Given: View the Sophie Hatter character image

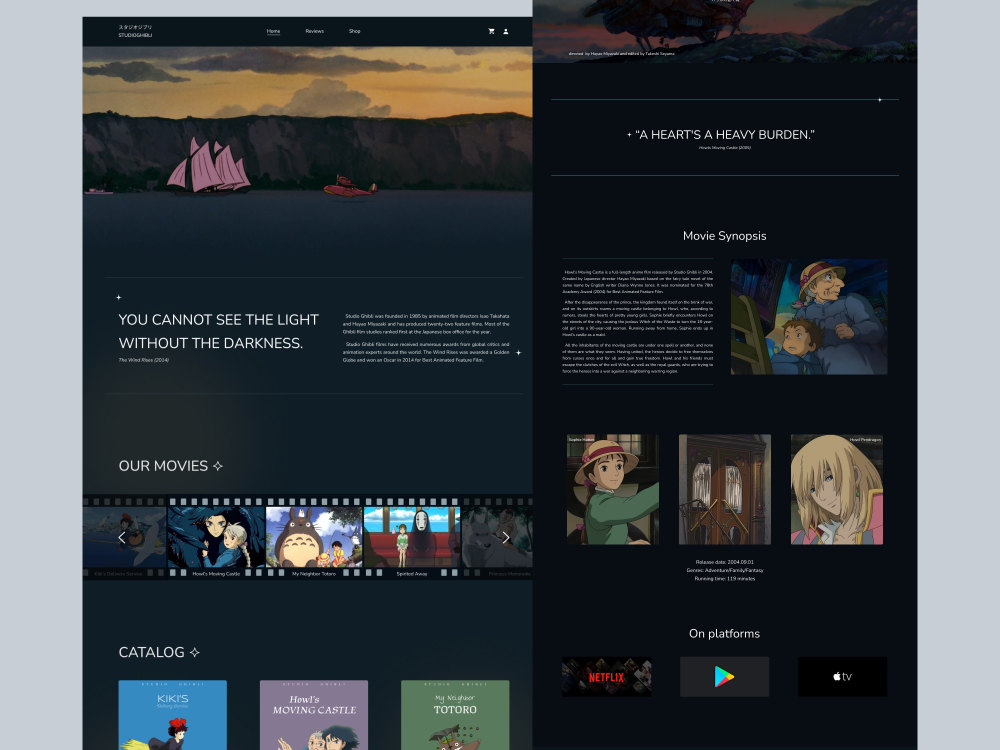Looking at the screenshot, I should coord(613,489).
